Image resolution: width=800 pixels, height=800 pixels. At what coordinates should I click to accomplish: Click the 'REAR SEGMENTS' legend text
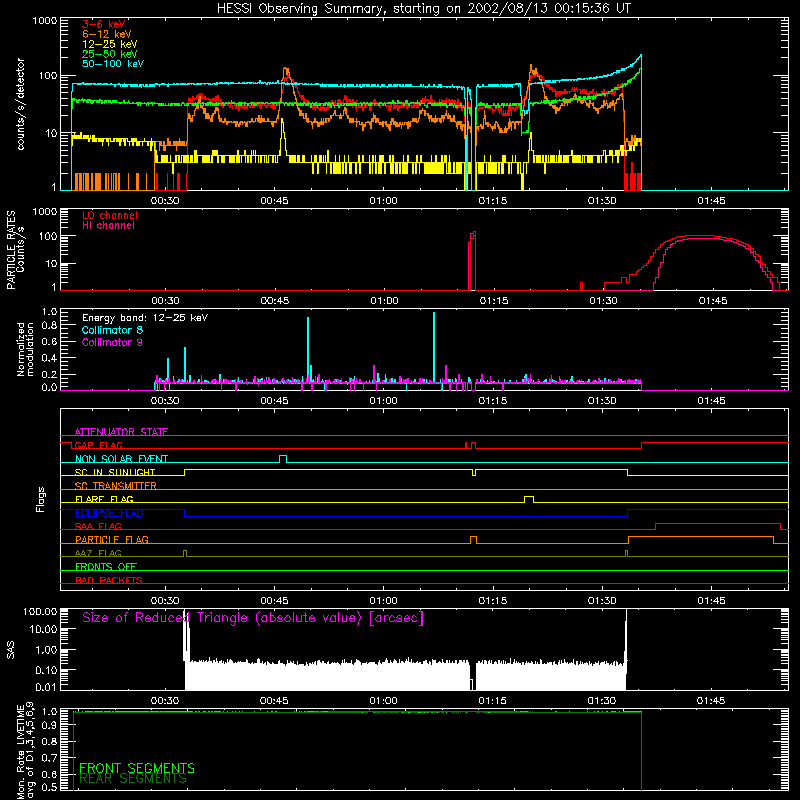133,779
